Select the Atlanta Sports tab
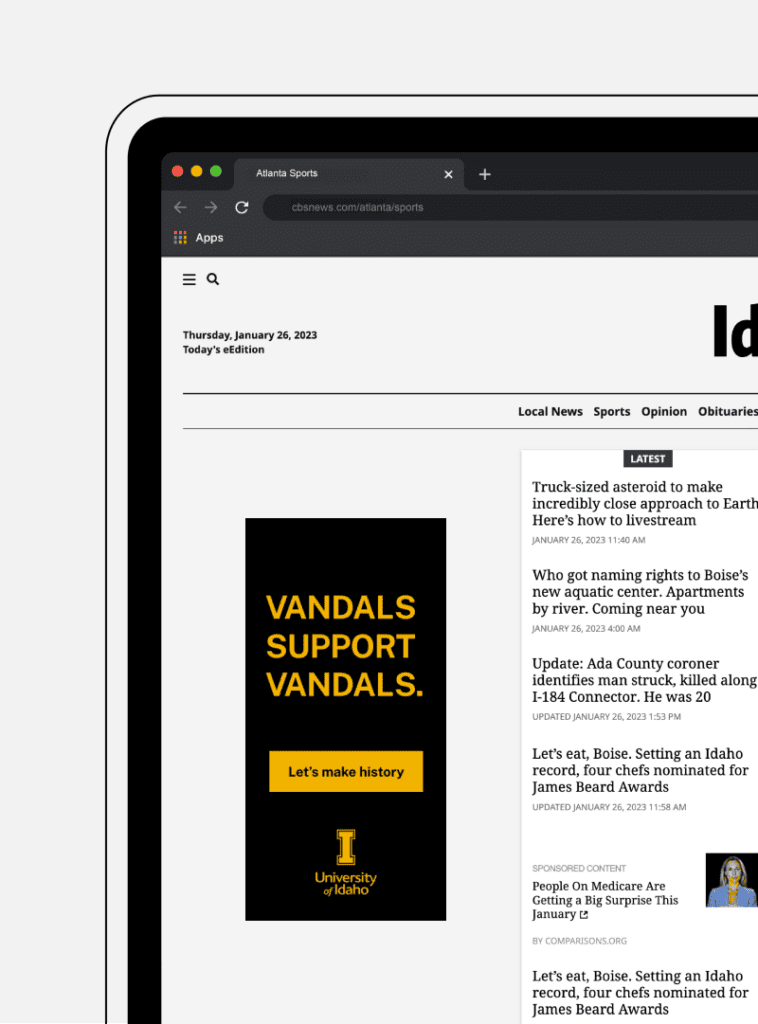 [x=349, y=174]
